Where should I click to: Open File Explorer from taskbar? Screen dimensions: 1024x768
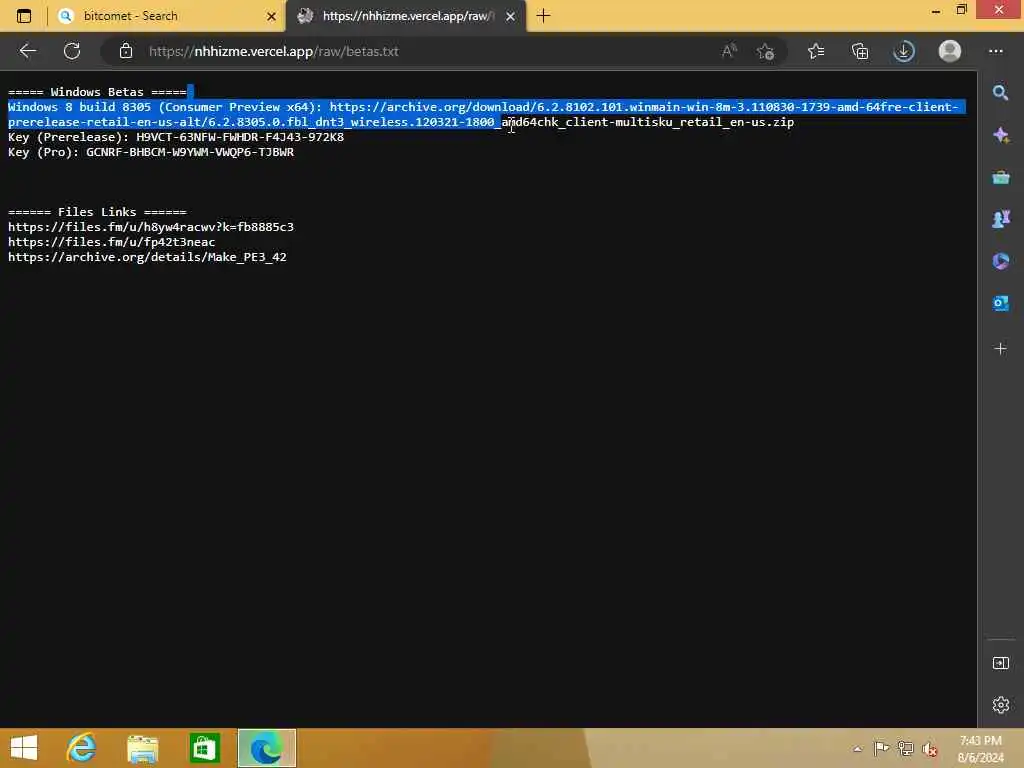click(x=142, y=748)
